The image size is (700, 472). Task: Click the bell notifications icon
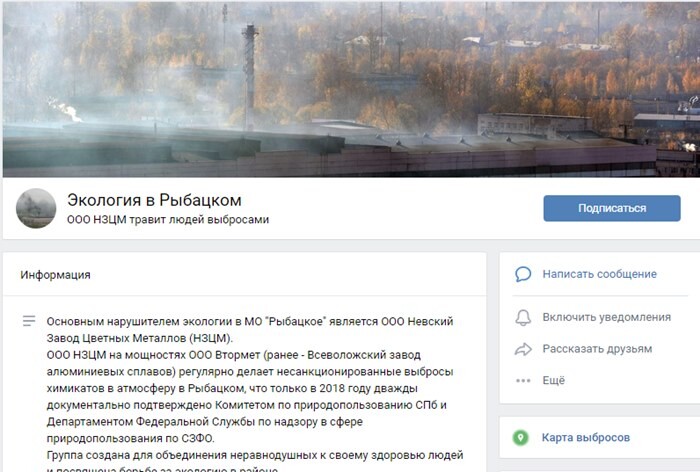pyautogui.click(x=523, y=317)
